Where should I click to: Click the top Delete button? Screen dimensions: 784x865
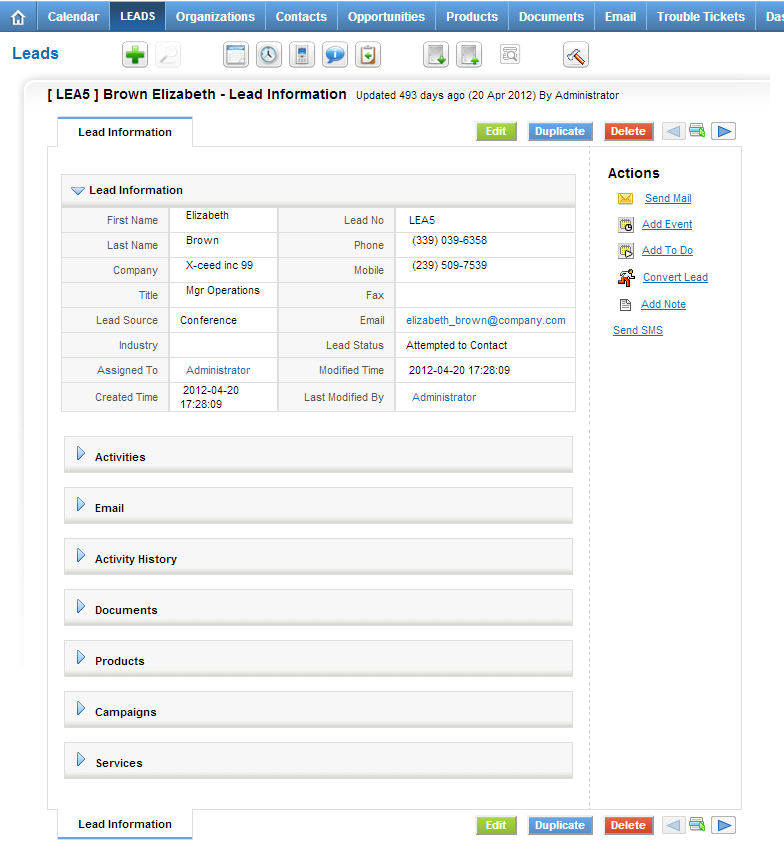[x=628, y=131]
